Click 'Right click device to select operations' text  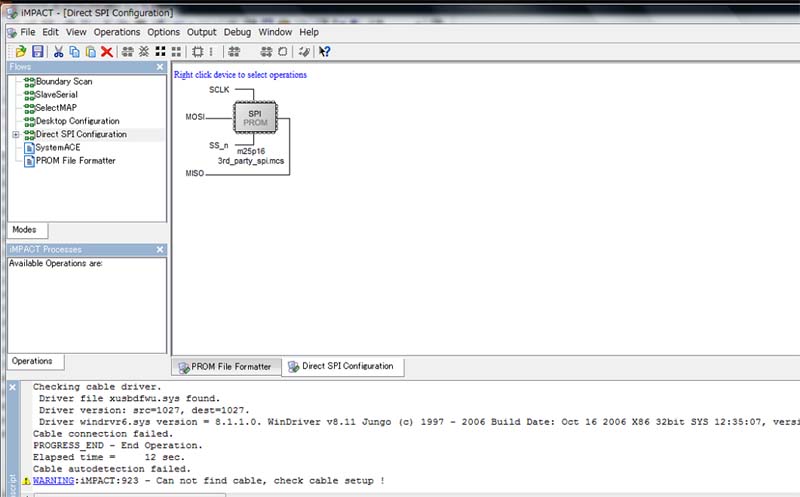coord(240,75)
